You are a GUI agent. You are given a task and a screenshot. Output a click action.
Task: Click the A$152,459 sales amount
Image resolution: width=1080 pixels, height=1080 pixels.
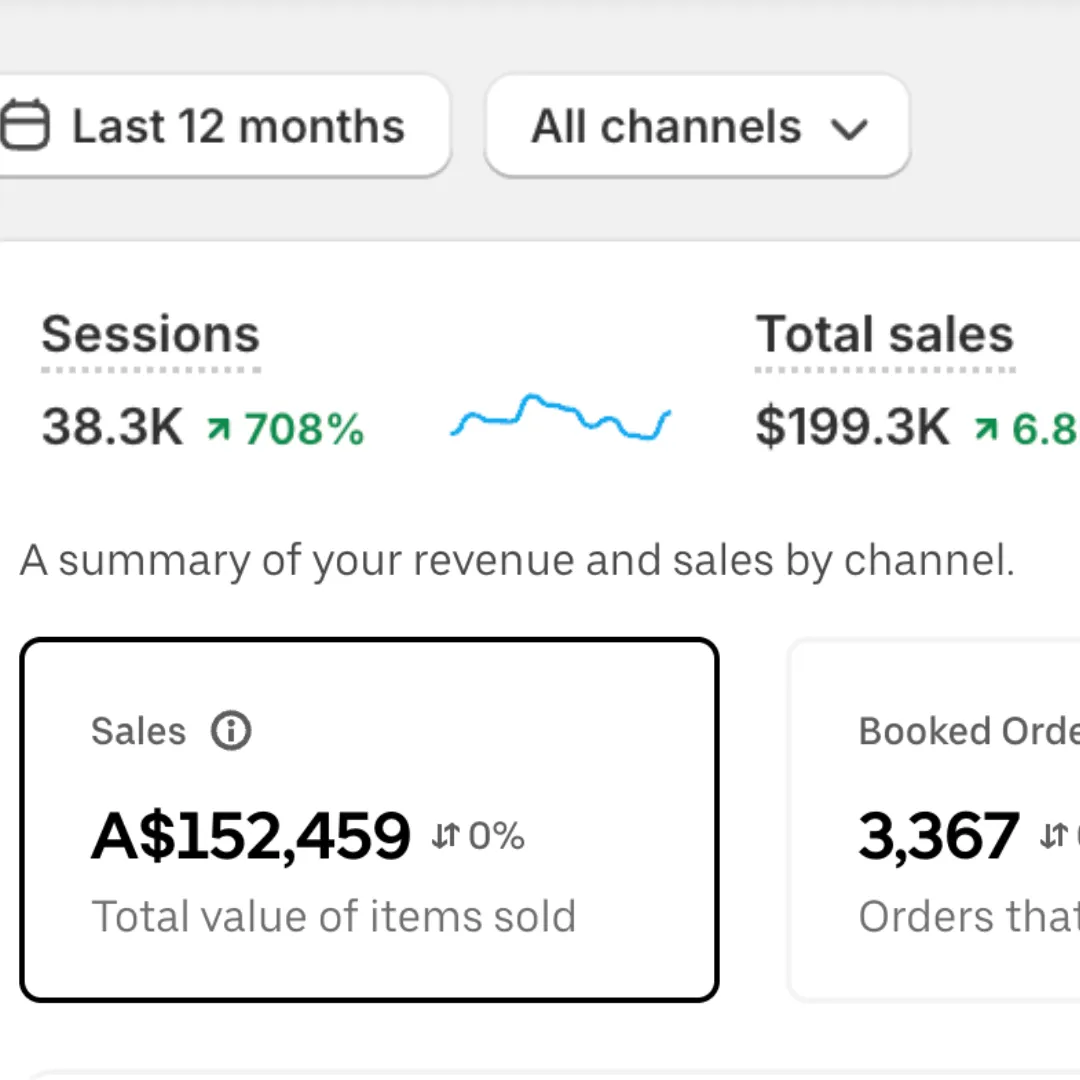251,836
